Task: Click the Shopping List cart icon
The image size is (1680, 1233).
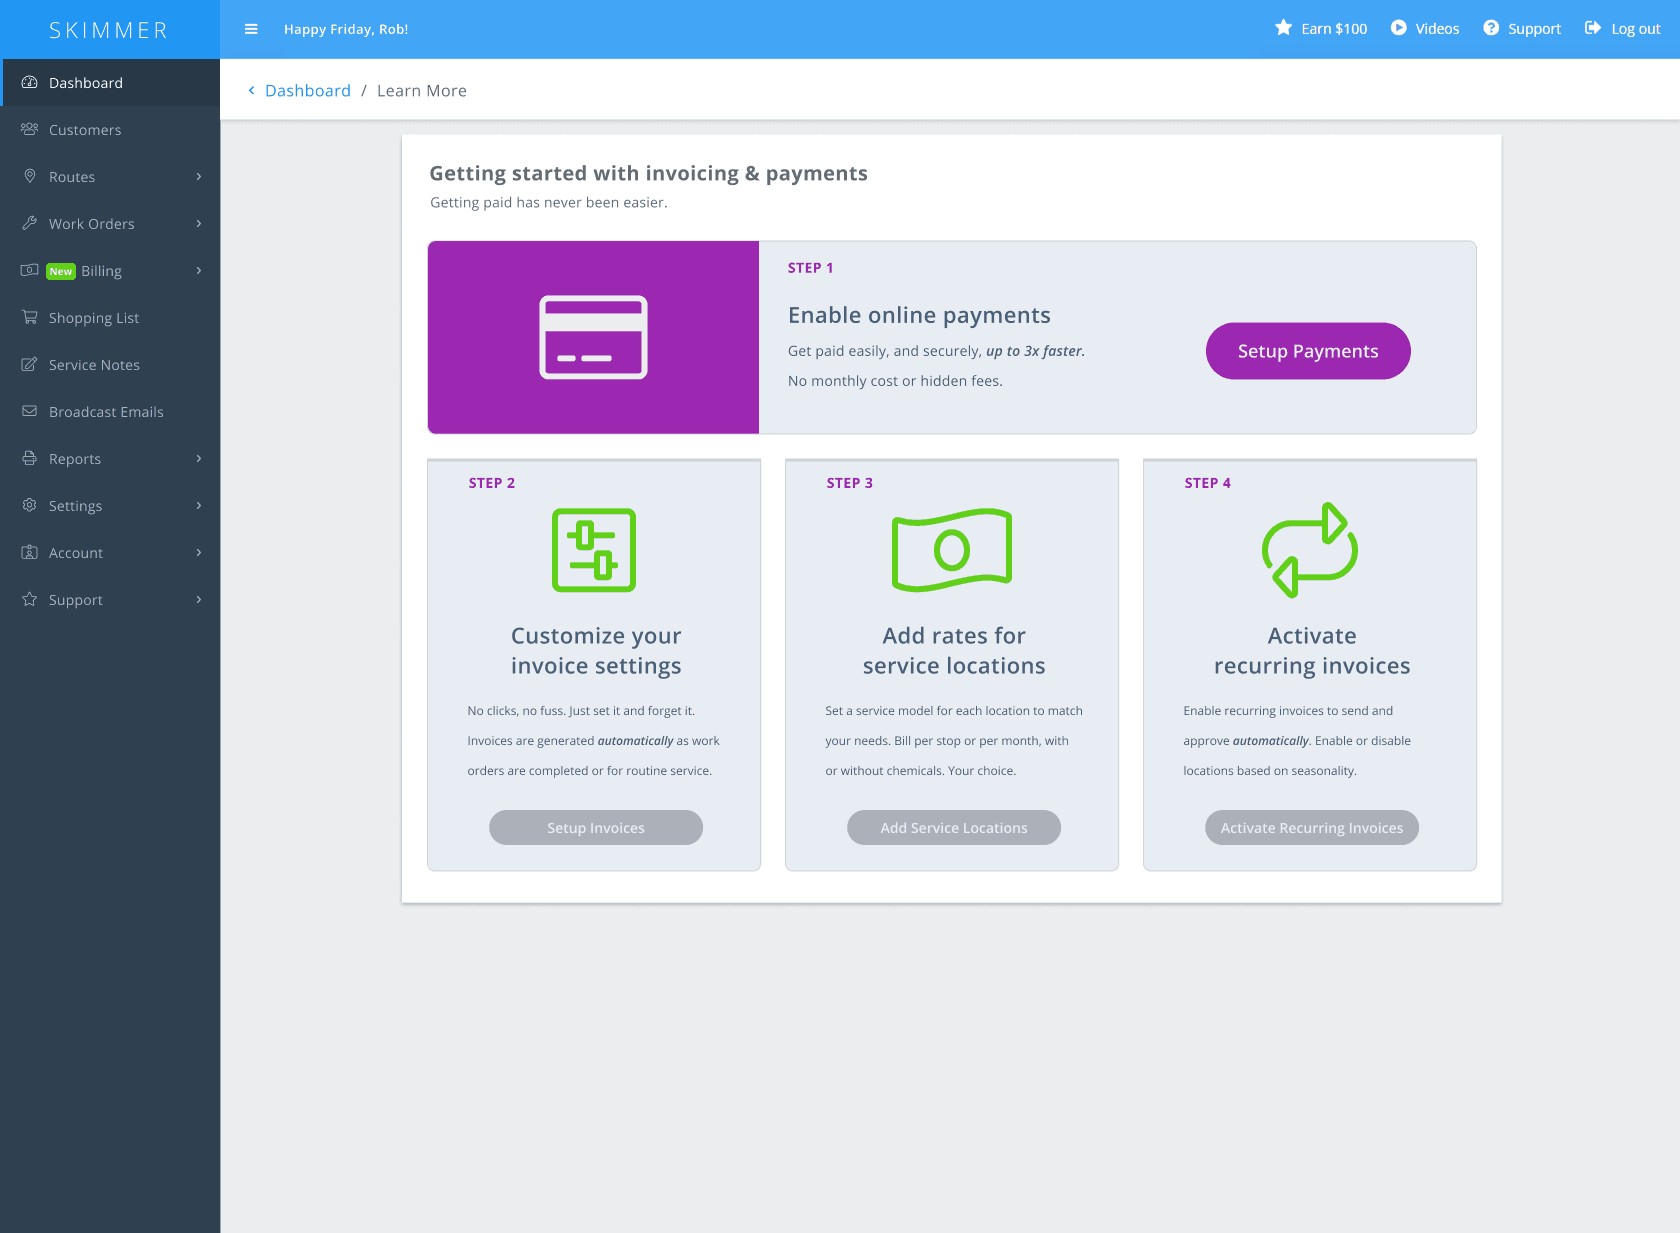Action: click(x=30, y=317)
